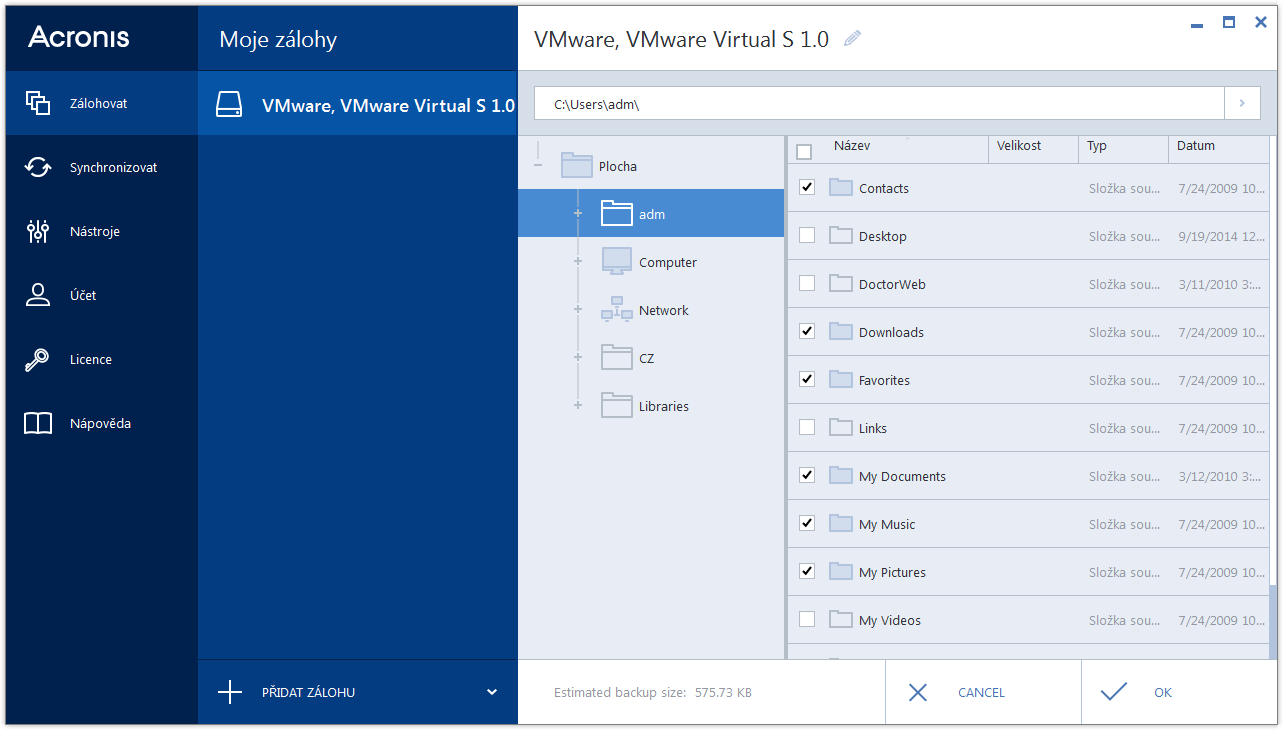The image size is (1283, 730).
Task: Click the Plocha folder icon
Action: pyautogui.click(x=577, y=165)
